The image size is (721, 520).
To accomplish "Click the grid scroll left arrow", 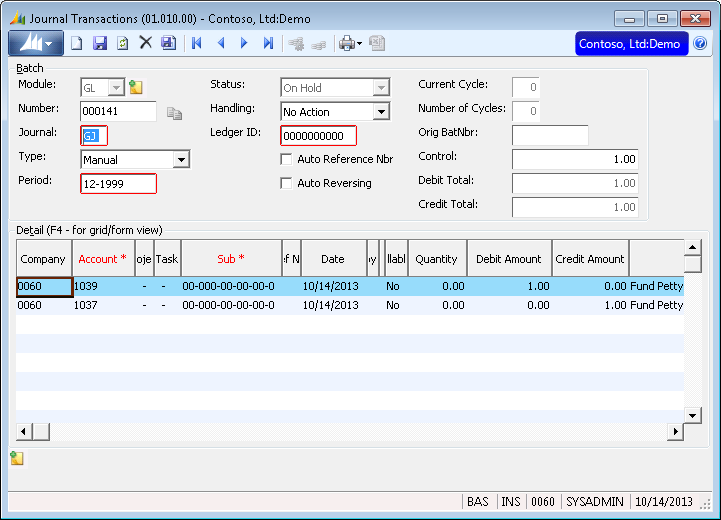I will 24,432.
